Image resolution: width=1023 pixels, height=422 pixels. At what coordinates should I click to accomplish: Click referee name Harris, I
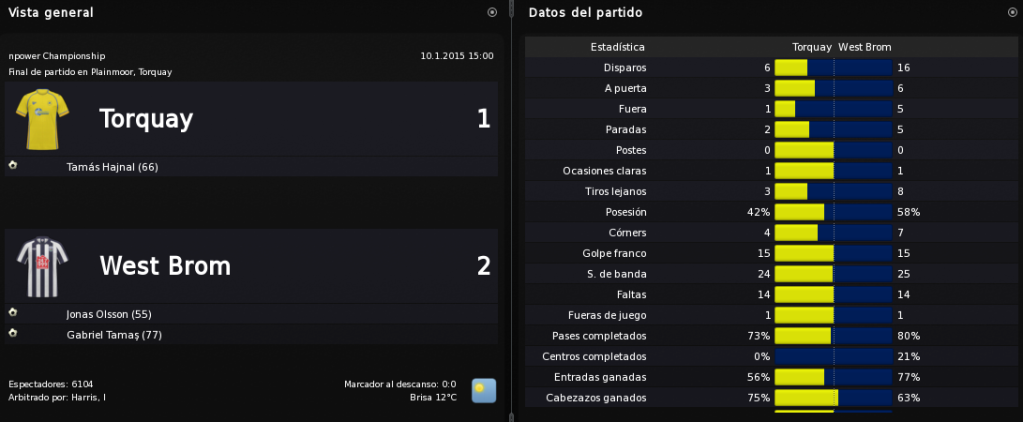89,397
